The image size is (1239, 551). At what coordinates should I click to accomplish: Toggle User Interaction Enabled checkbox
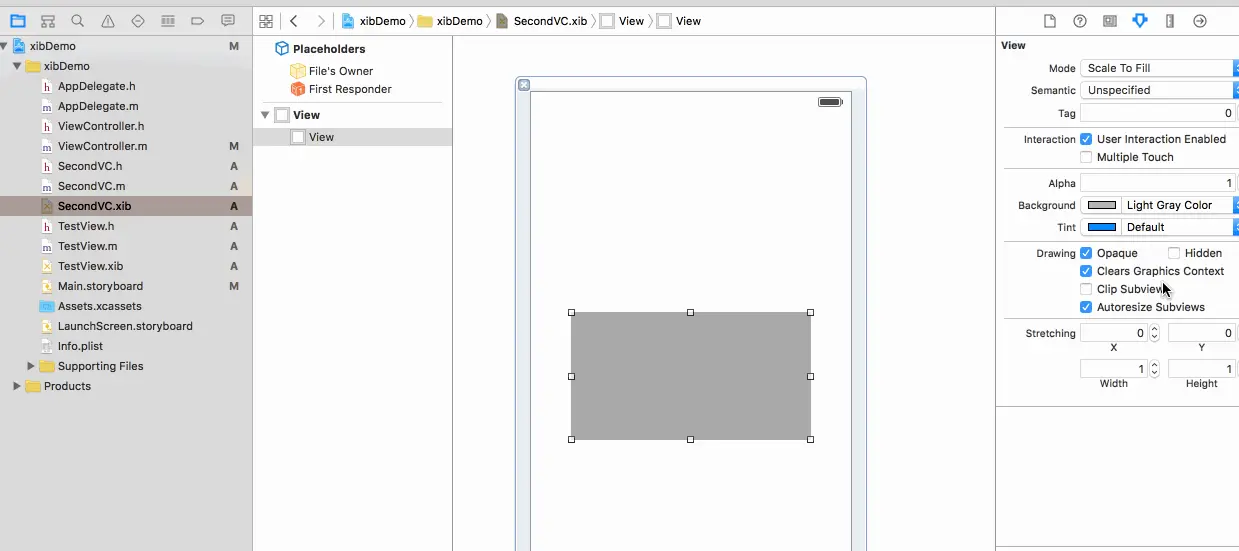click(x=1086, y=139)
